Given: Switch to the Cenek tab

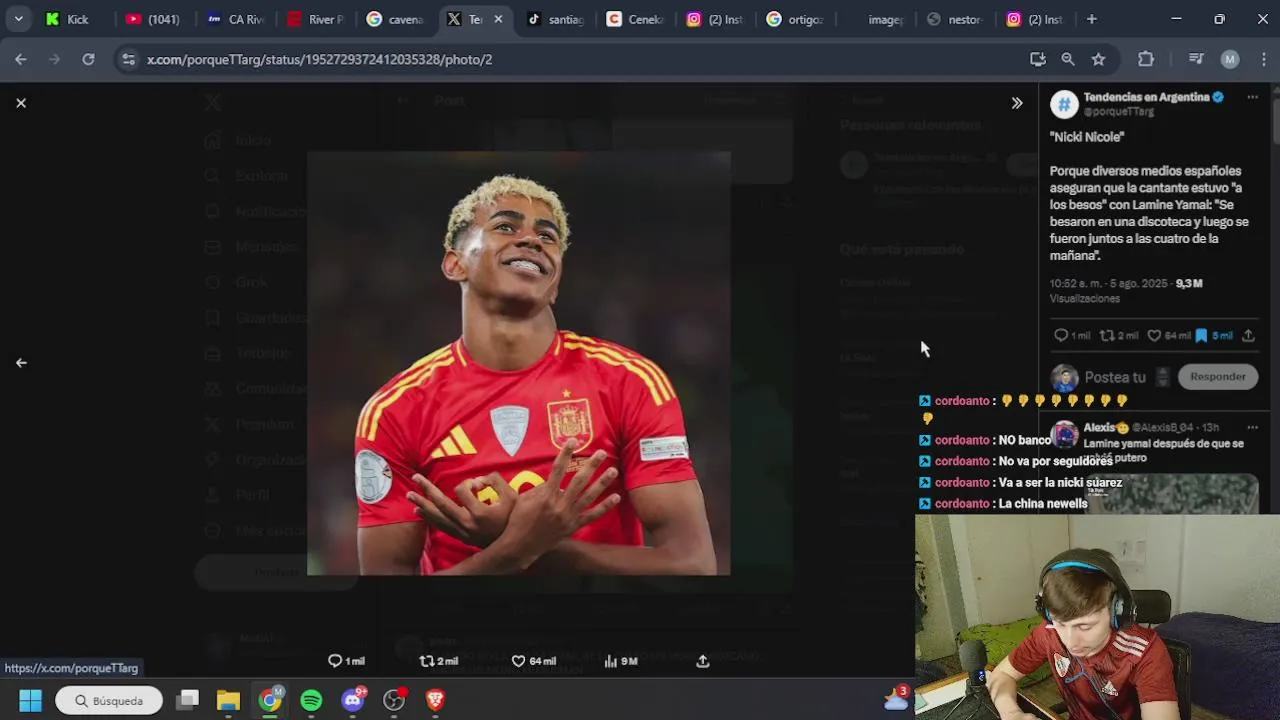Looking at the screenshot, I should 636,19.
